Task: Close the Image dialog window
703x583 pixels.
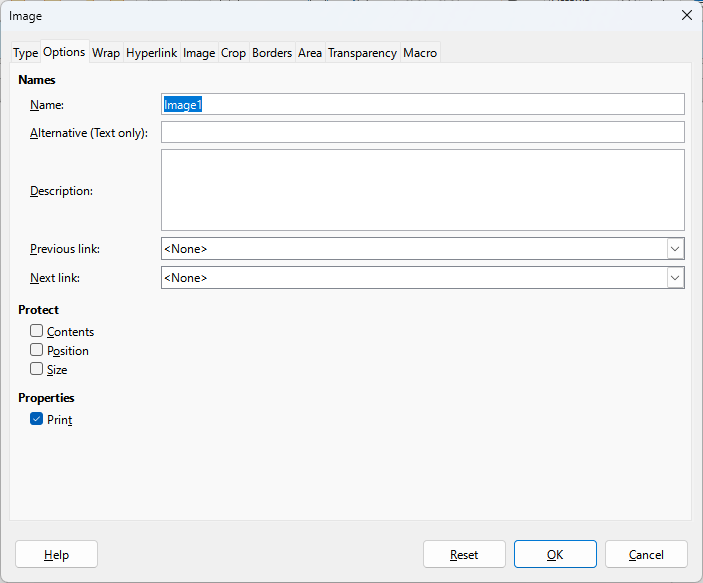Action: coord(686,15)
